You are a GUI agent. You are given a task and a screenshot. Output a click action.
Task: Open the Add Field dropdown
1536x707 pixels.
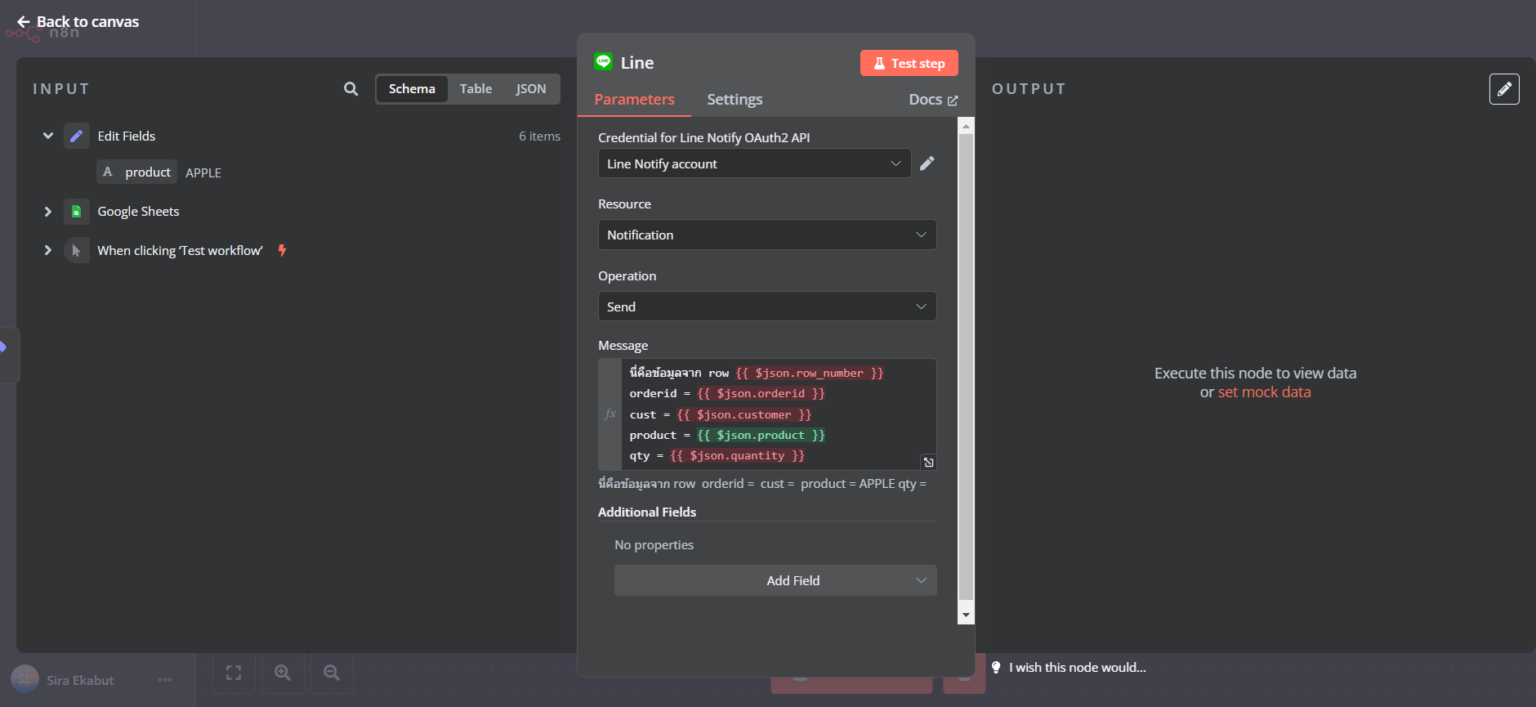click(x=775, y=580)
